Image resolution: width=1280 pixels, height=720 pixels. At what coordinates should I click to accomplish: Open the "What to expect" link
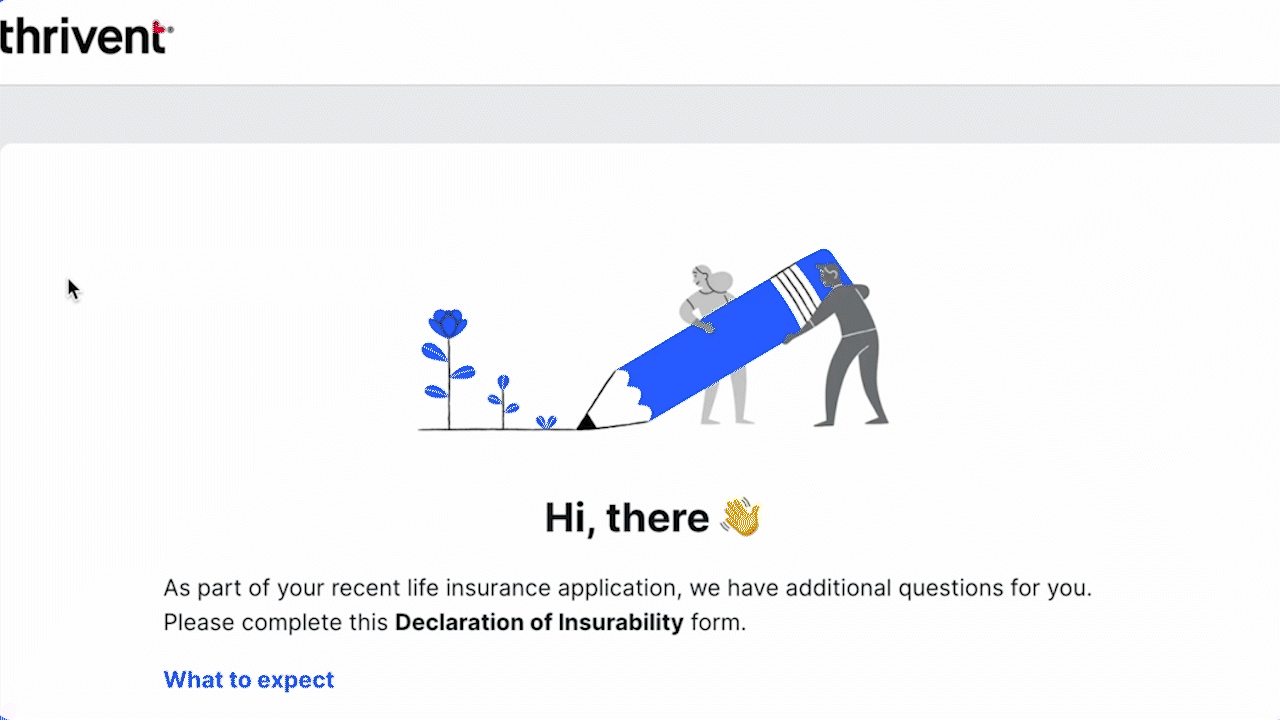point(248,680)
